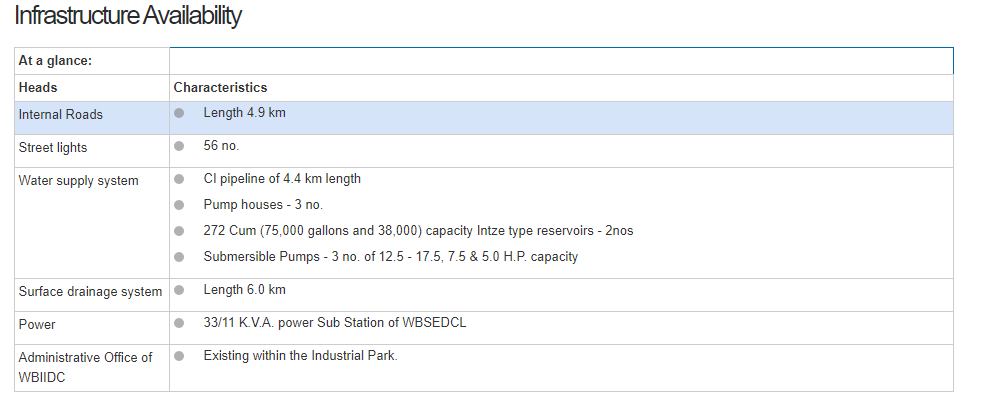Click the bullet beside Pump houses
The height and width of the screenshot is (410, 986).
coord(179,205)
